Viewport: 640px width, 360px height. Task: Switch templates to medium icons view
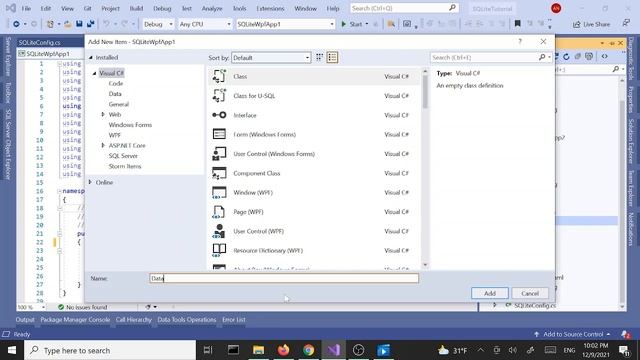[x=320, y=58]
